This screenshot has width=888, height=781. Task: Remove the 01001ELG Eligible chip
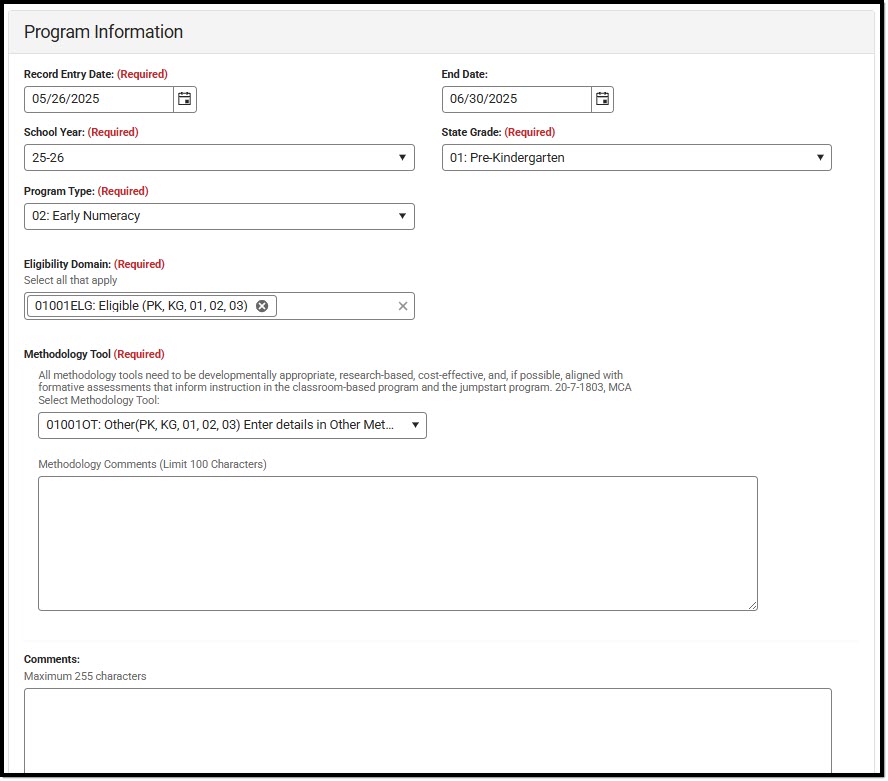pyautogui.click(x=262, y=306)
